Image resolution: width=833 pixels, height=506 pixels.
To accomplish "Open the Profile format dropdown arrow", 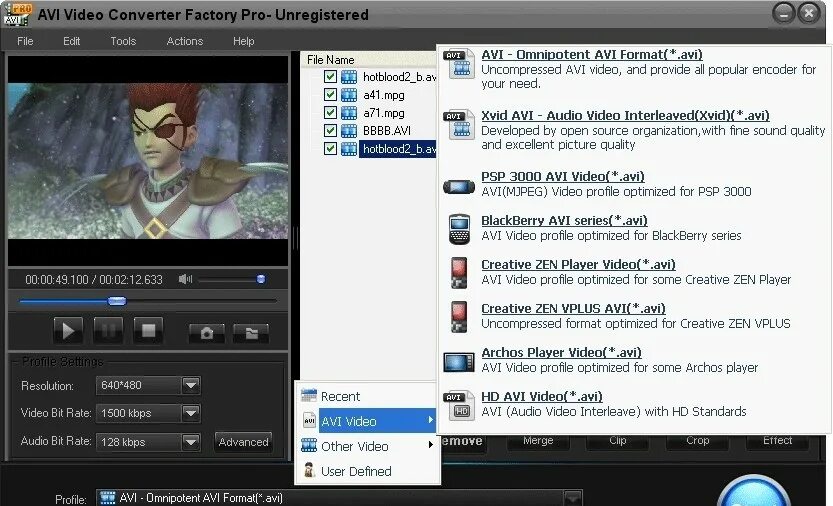I will pos(573,498).
